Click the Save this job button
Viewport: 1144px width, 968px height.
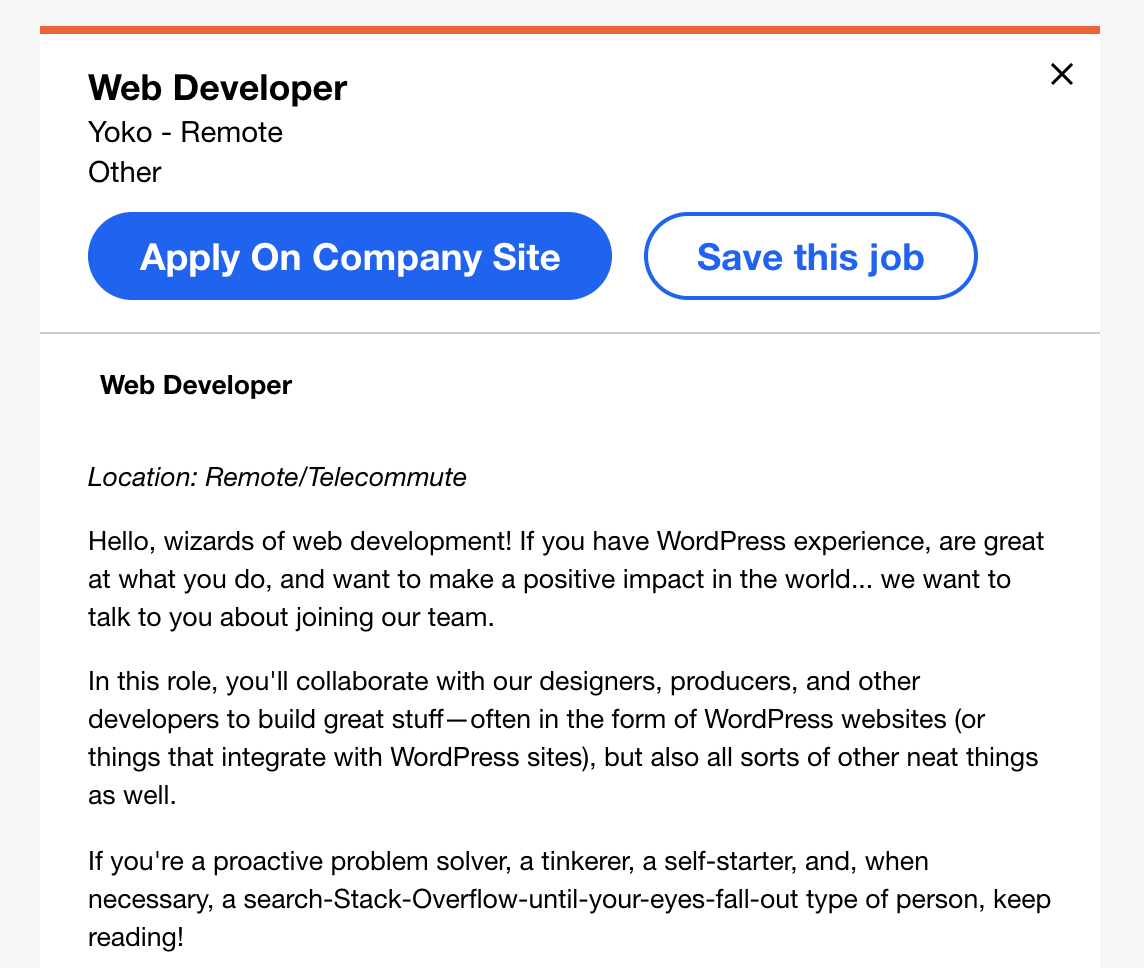click(810, 256)
